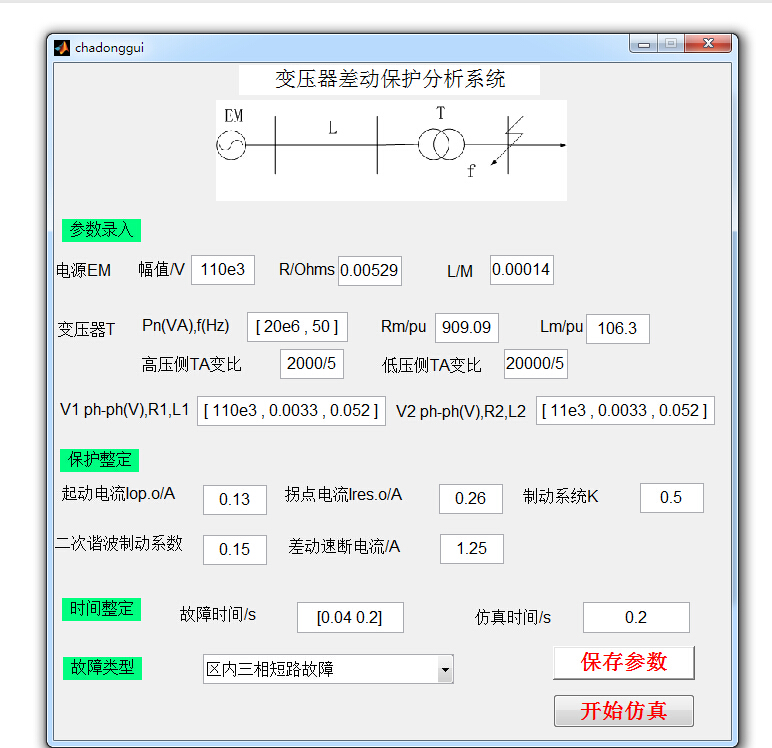This screenshot has height=748, width=772.
Task: Click the green 保护整定 section label
Action: [x=100, y=460]
